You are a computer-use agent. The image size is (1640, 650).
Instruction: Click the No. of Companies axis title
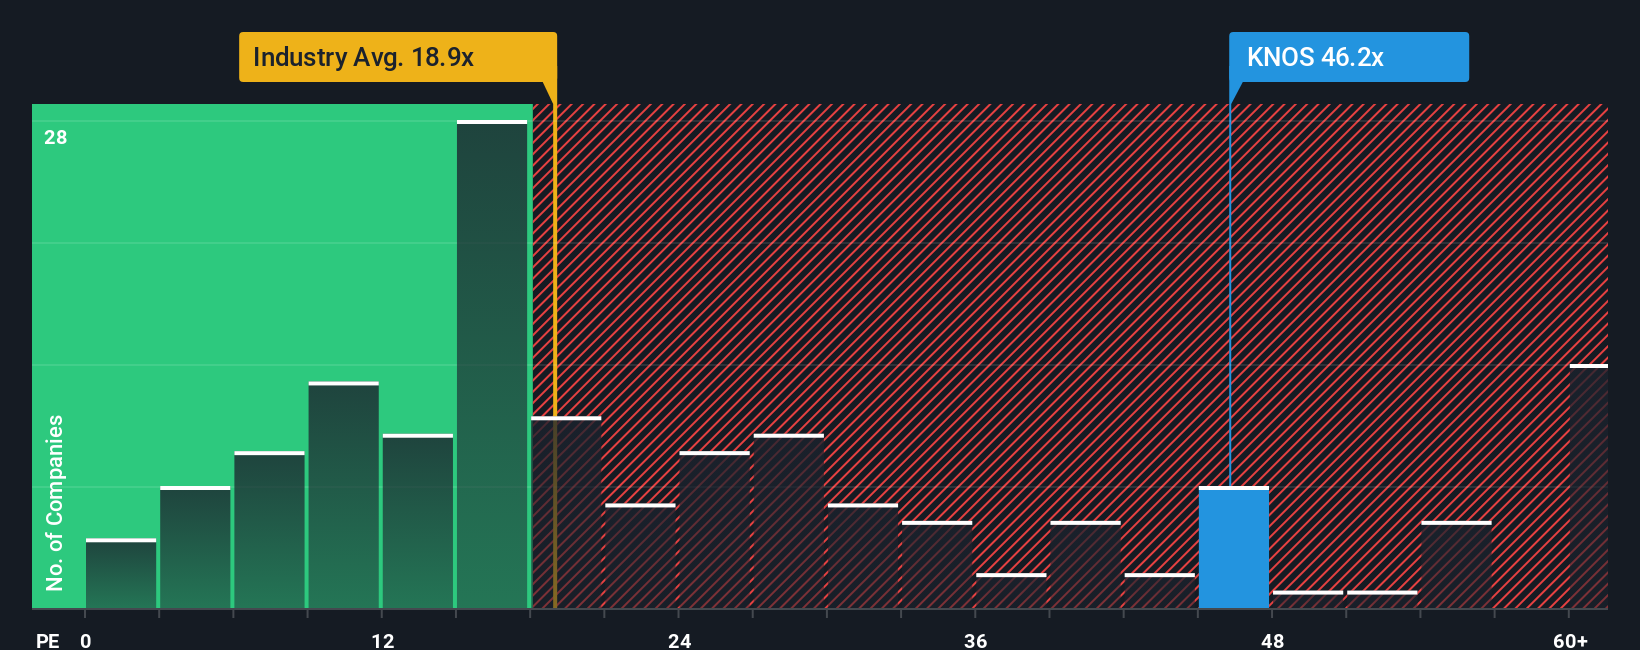pos(55,502)
